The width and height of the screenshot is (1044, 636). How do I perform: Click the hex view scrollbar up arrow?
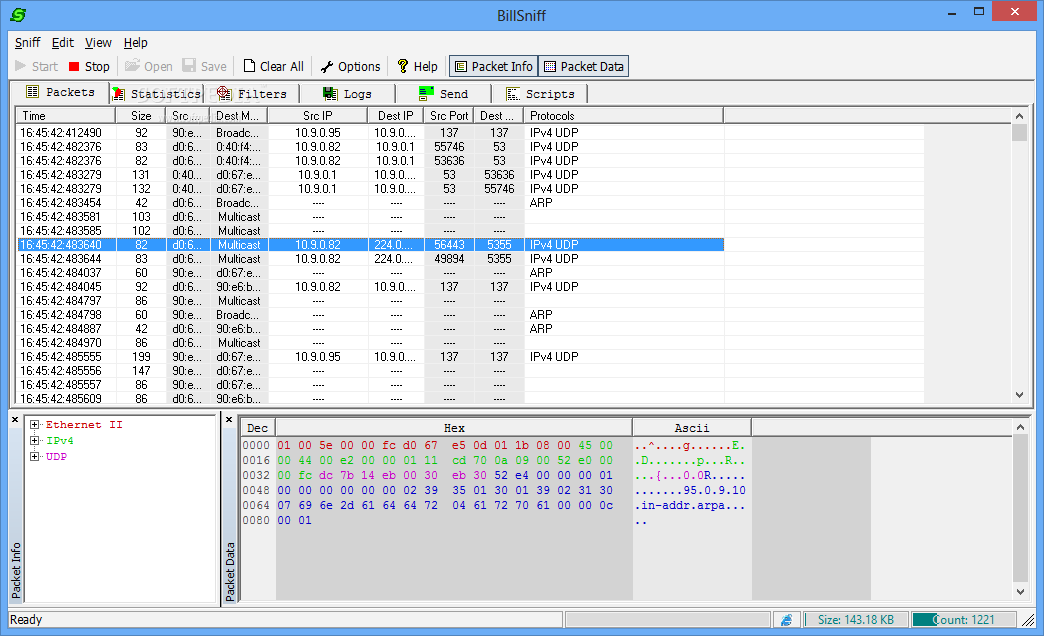[1020, 427]
